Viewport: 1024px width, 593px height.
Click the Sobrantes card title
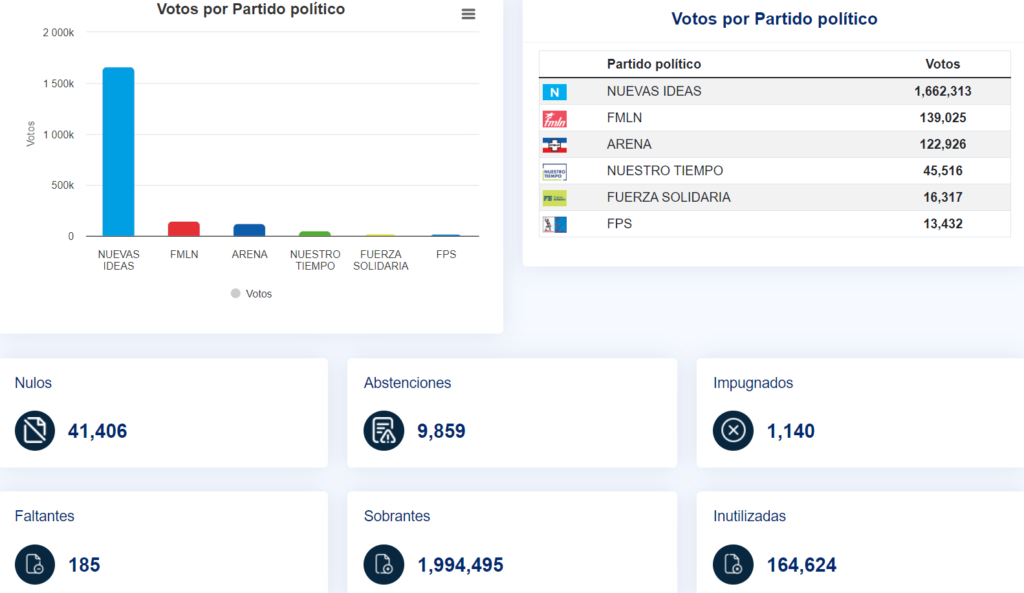click(396, 516)
